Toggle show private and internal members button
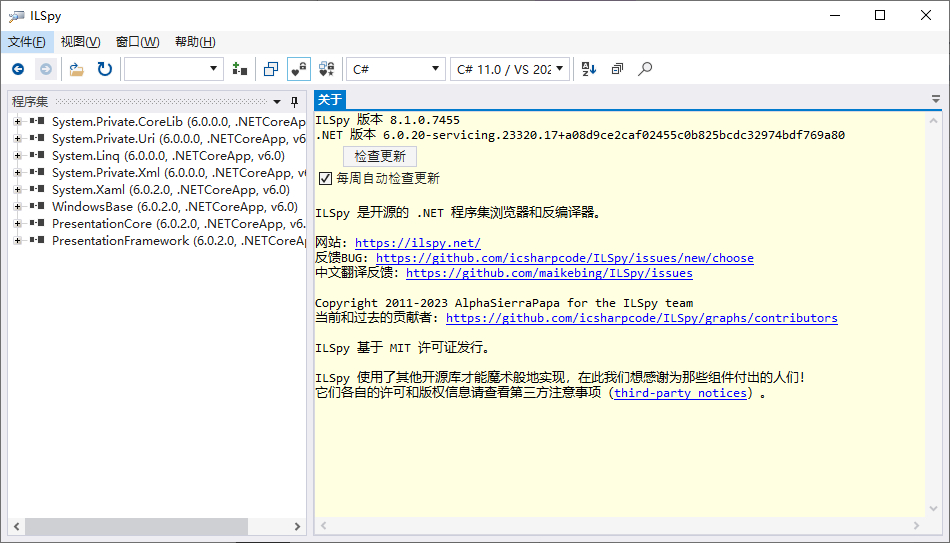The width and height of the screenshot is (950, 543). click(x=299, y=69)
